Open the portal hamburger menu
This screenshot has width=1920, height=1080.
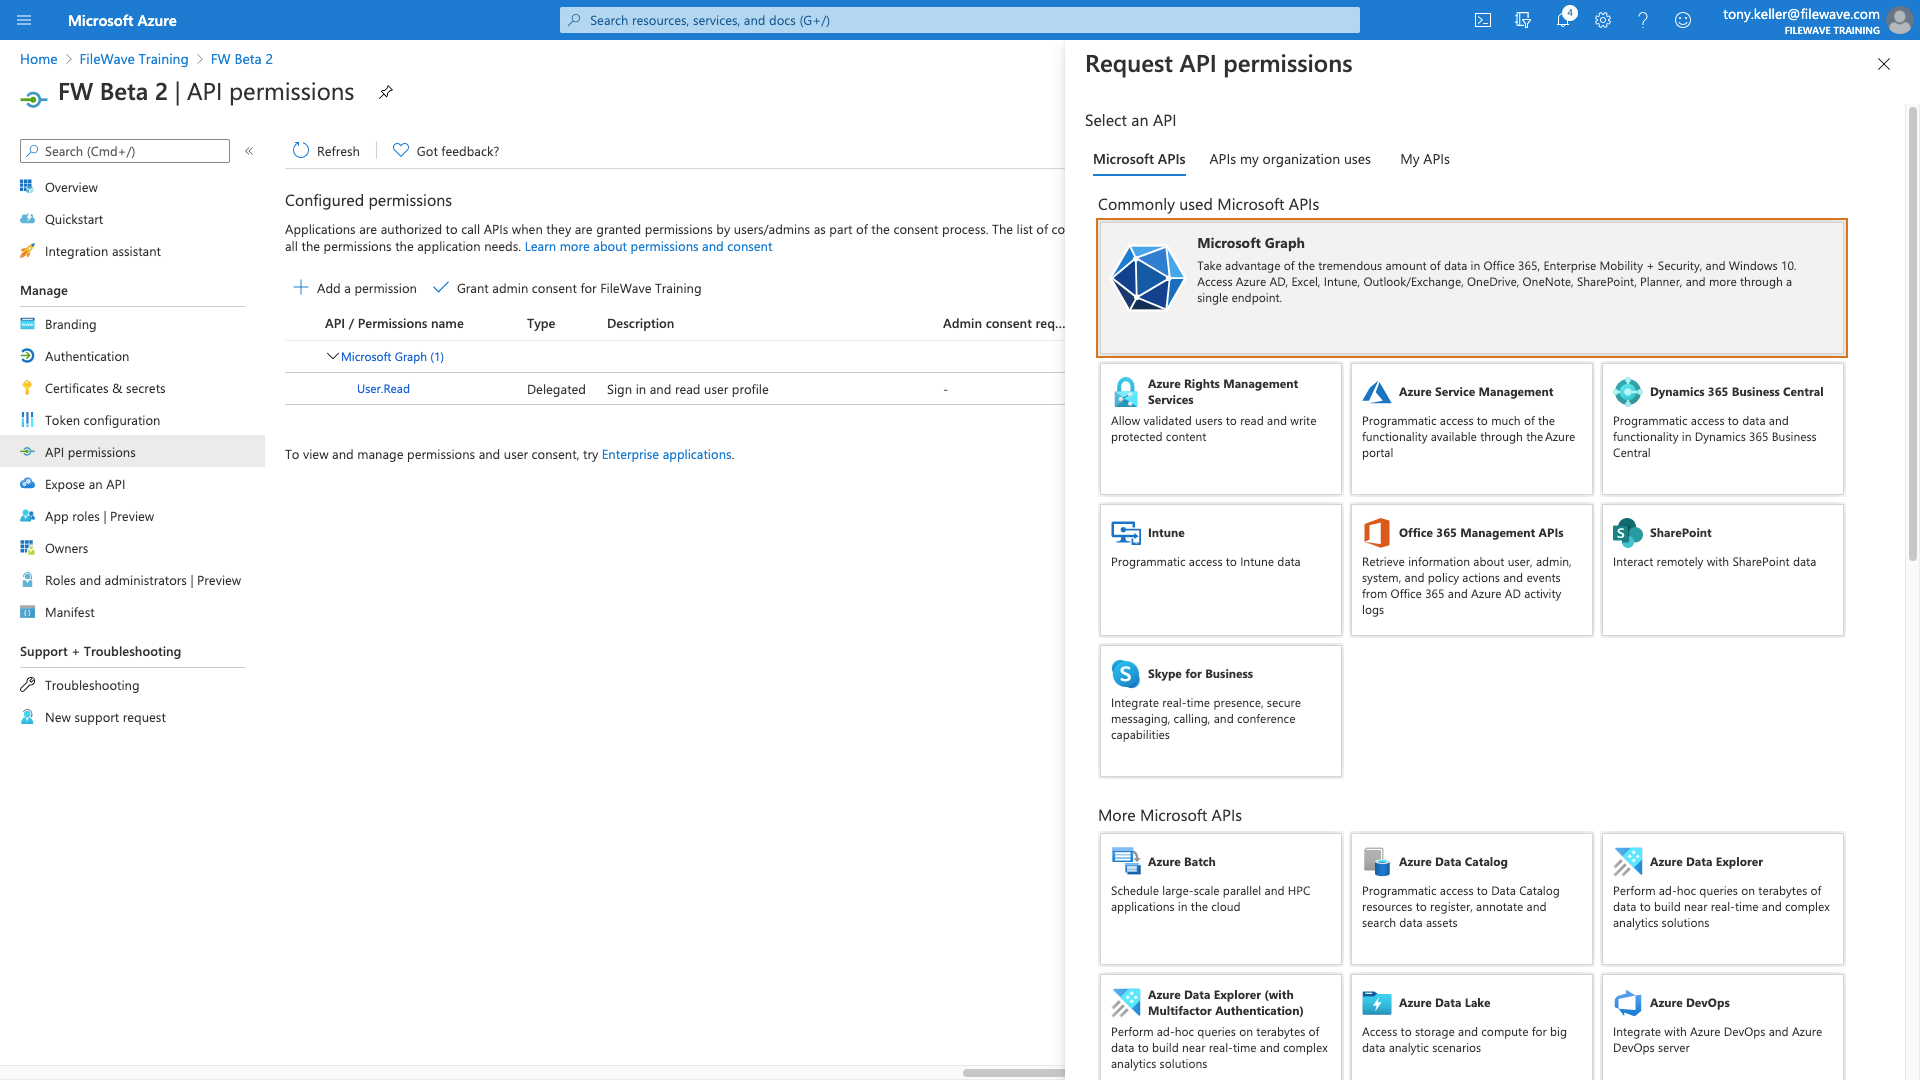pyautogui.click(x=24, y=20)
